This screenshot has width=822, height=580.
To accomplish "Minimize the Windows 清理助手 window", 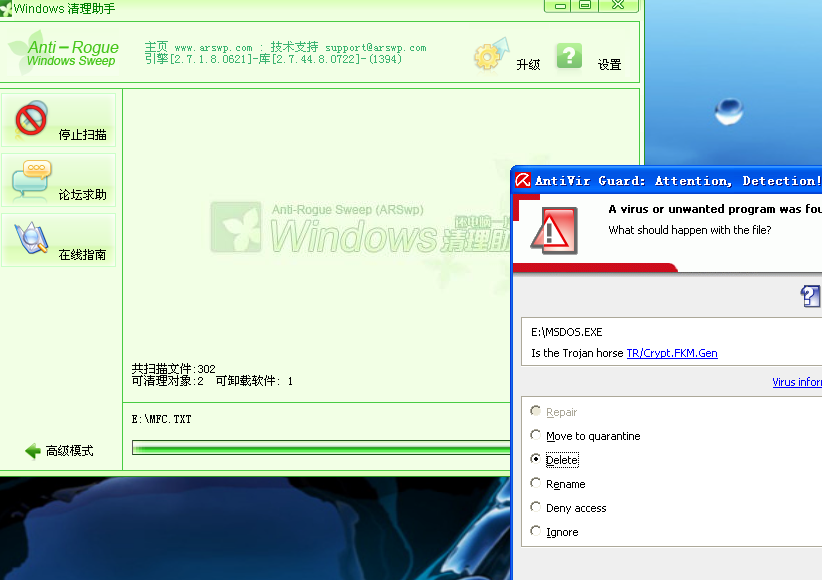I will click(x=560, y=5).
